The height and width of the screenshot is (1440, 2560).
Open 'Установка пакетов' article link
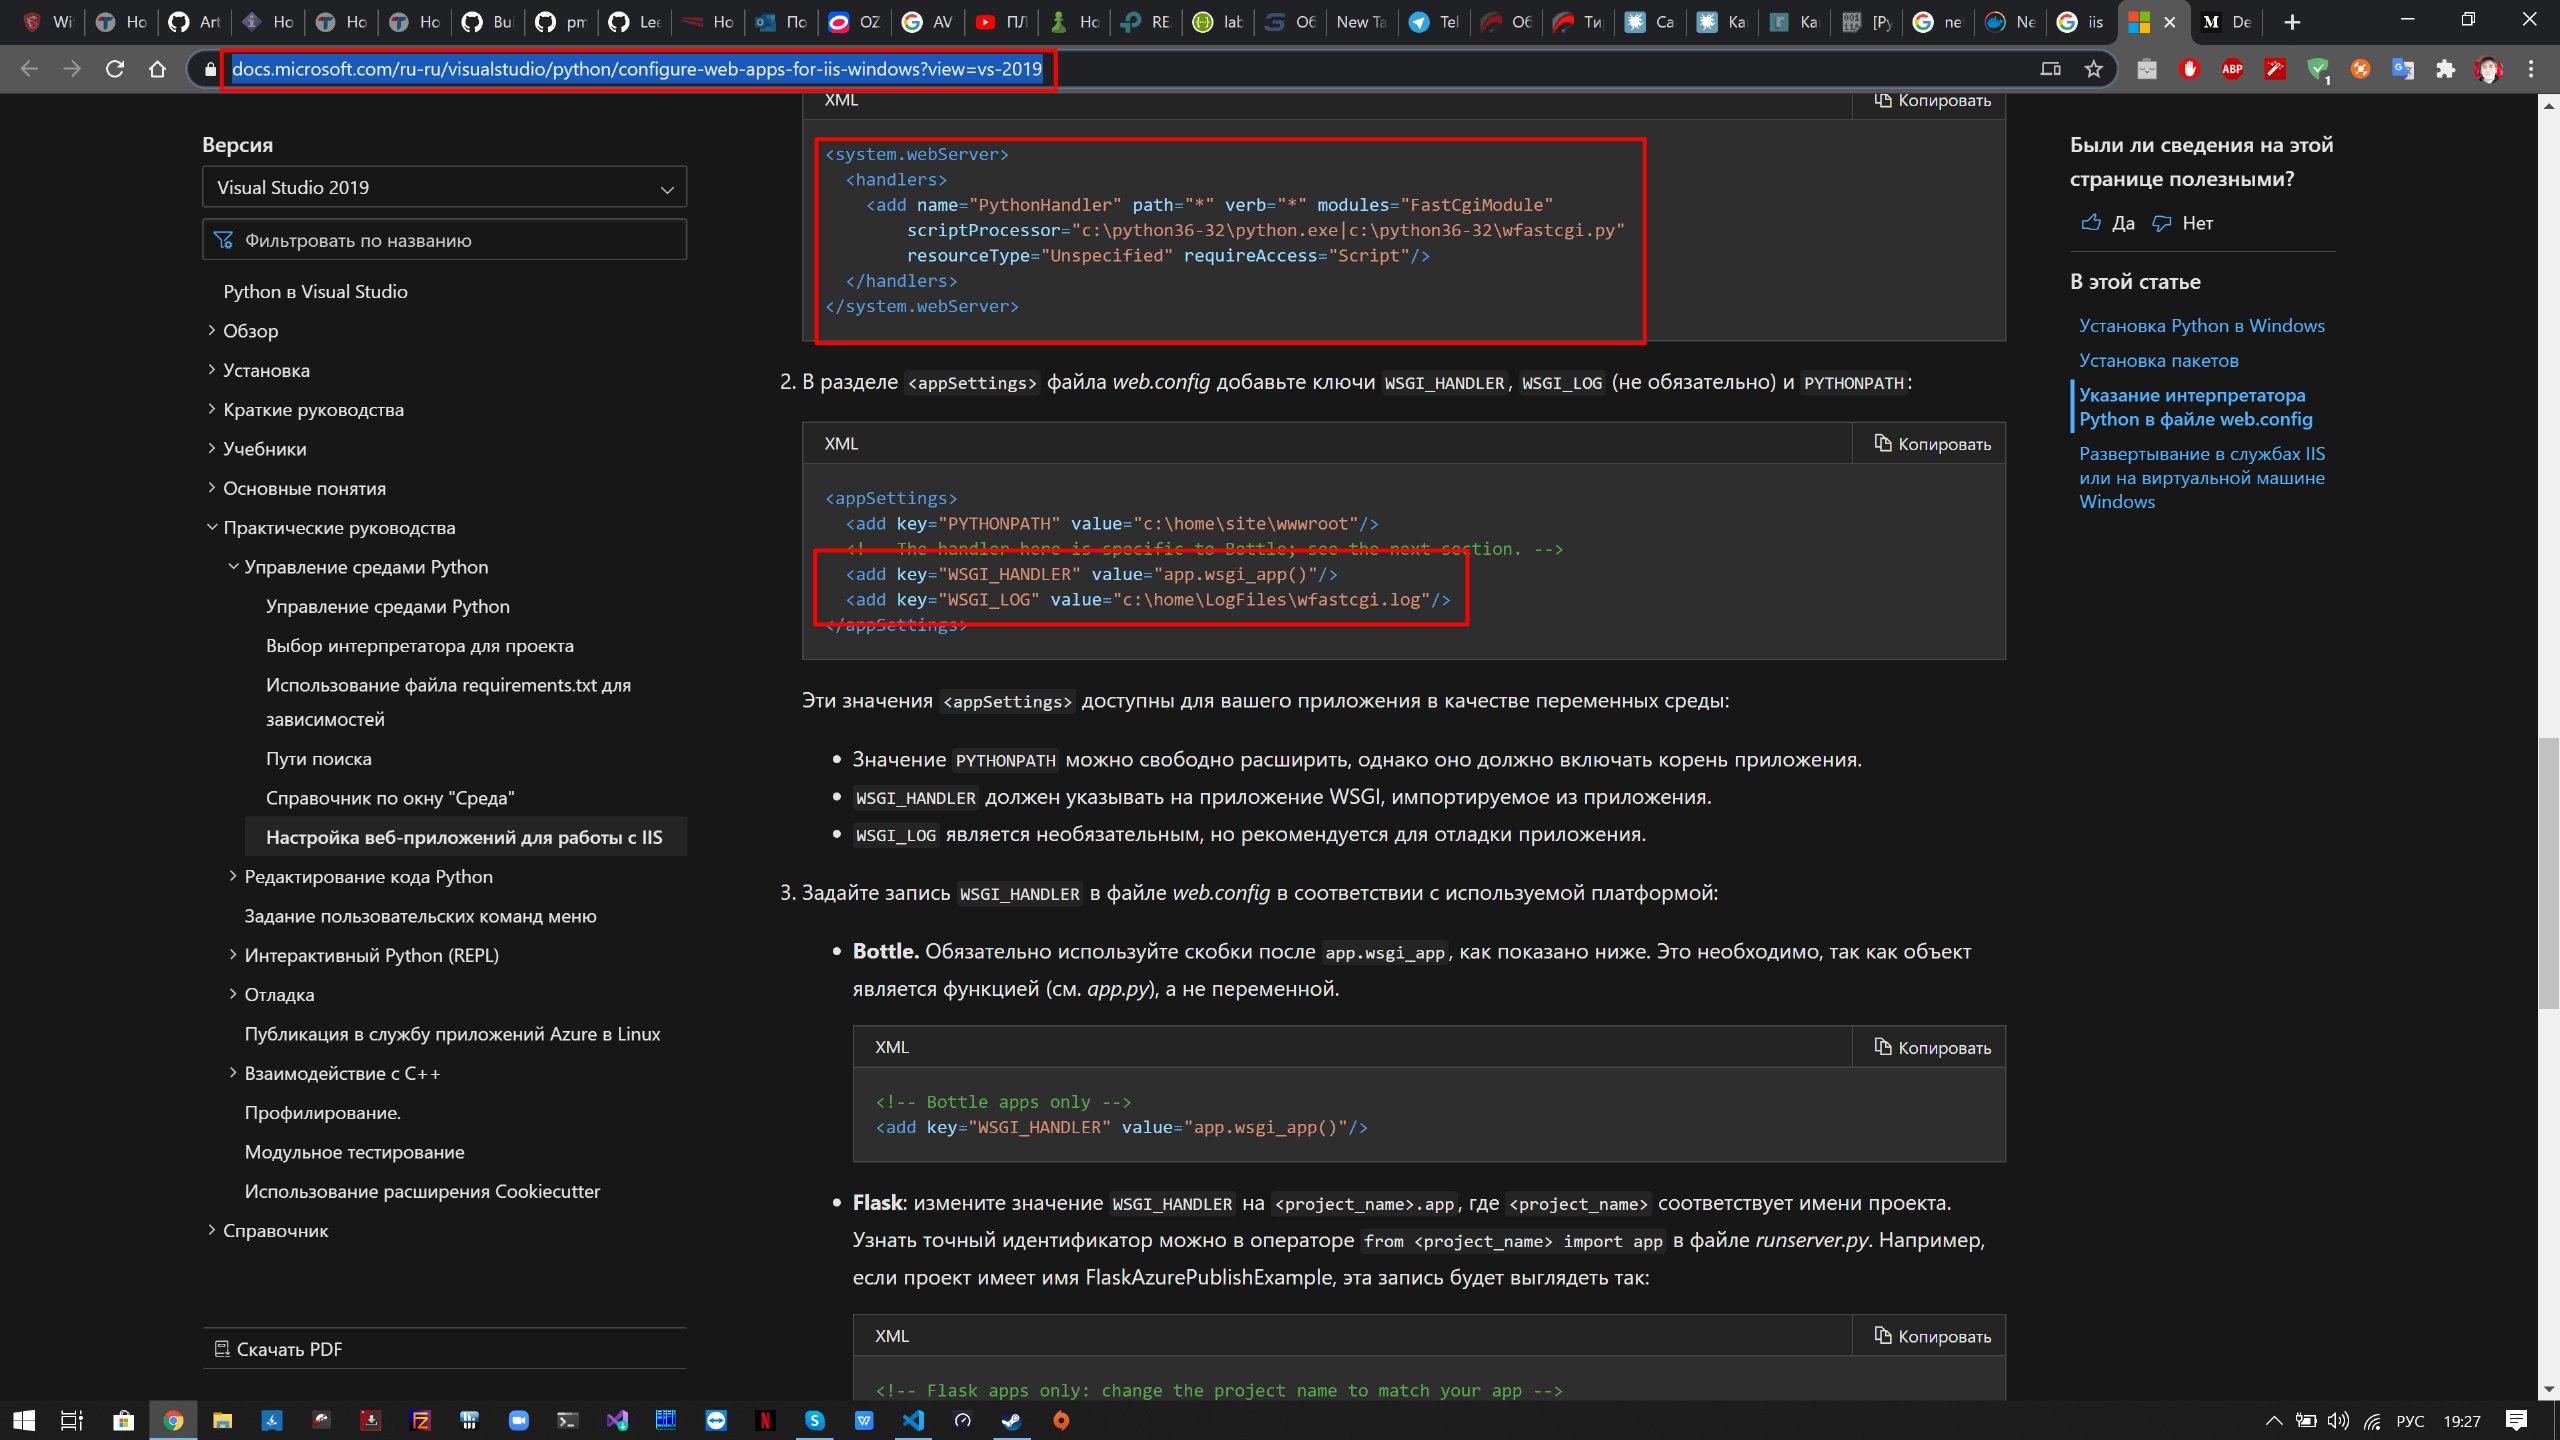pyautogui.click(x=2159, y=360)
